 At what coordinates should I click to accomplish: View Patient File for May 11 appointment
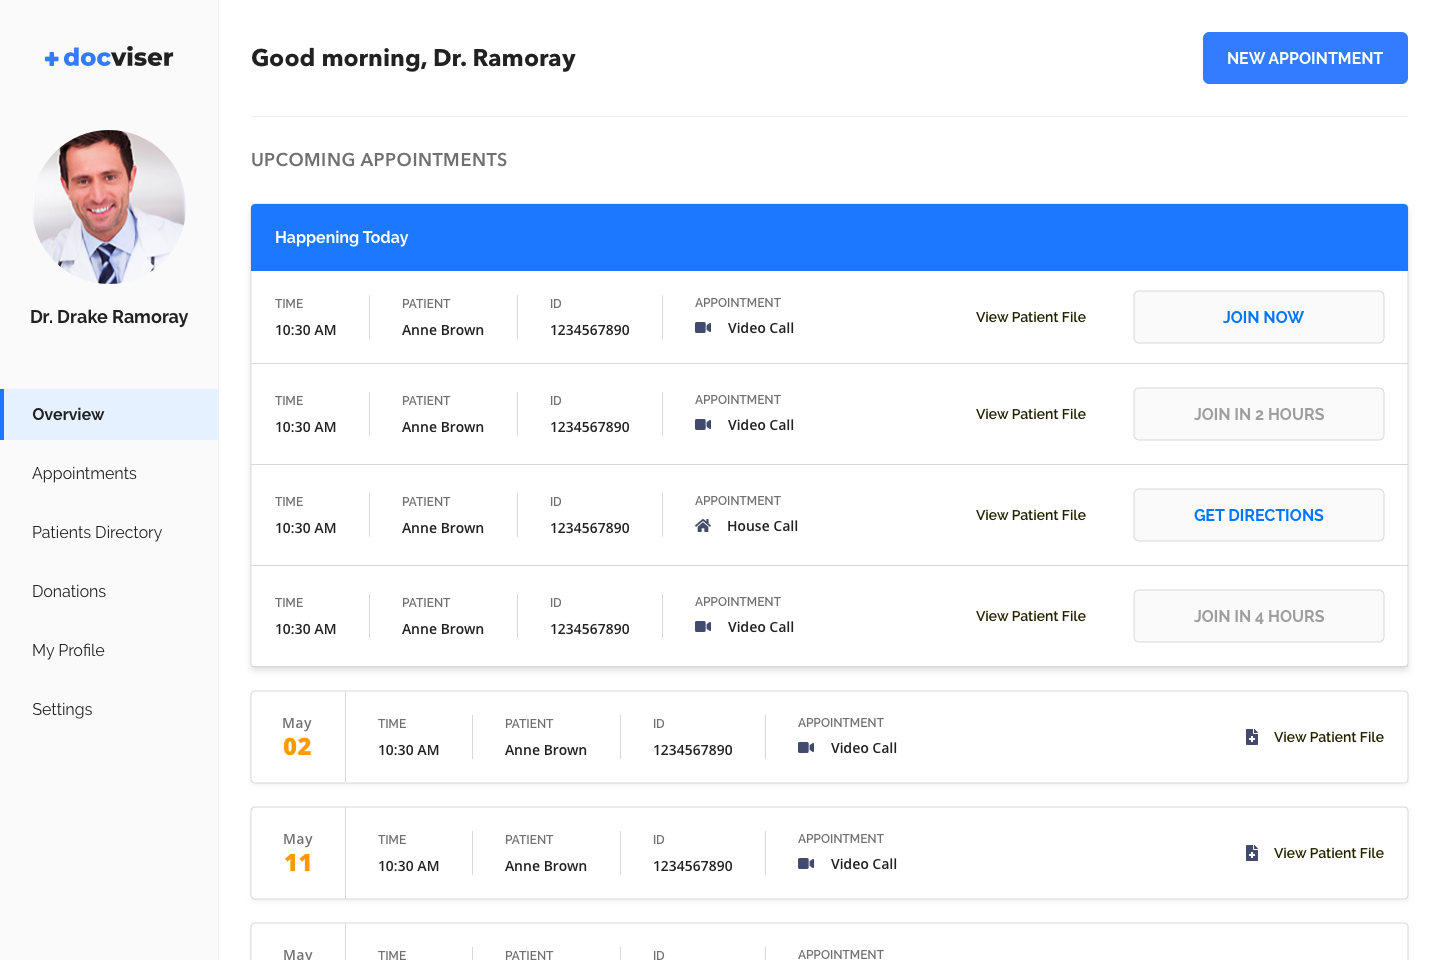[1329, 853]
